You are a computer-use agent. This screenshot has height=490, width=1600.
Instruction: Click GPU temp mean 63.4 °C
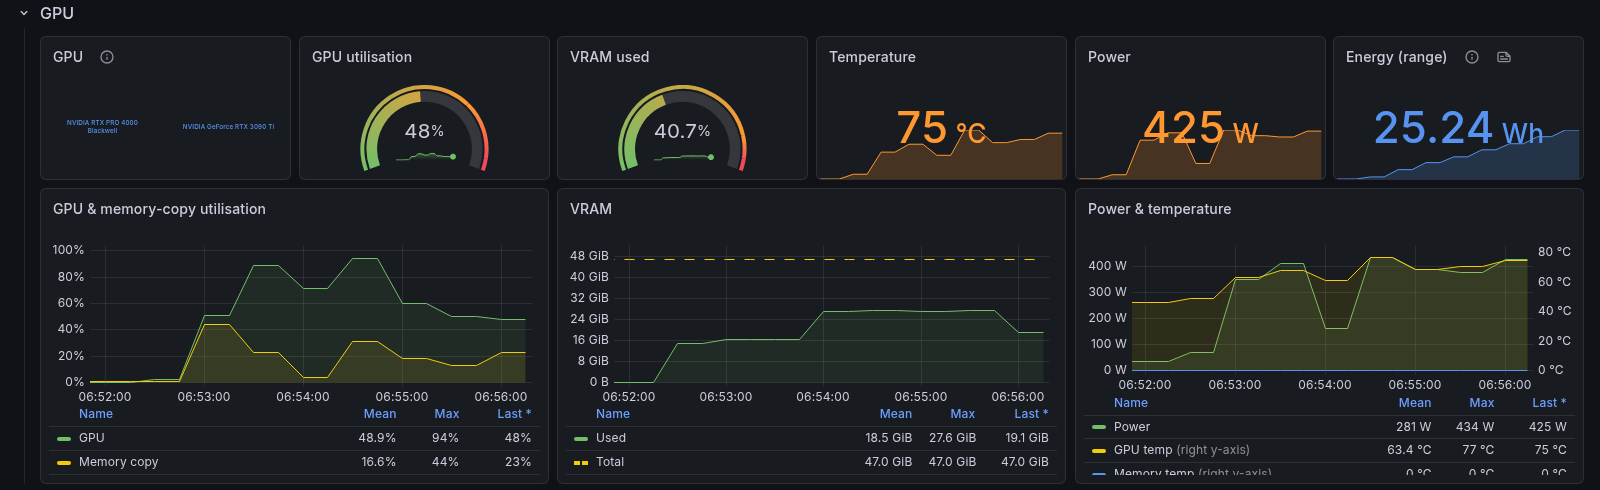pyautogui.click(x=1409, y=450)
